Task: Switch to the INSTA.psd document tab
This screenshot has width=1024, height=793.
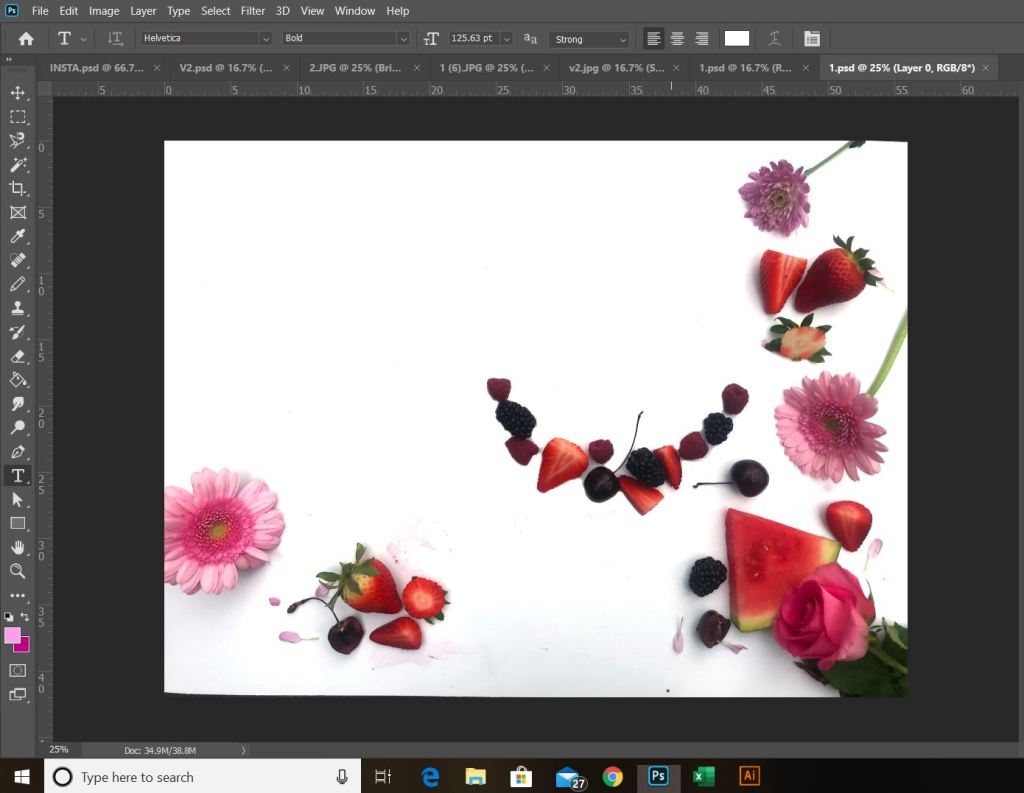Action: tap(96, 68)
